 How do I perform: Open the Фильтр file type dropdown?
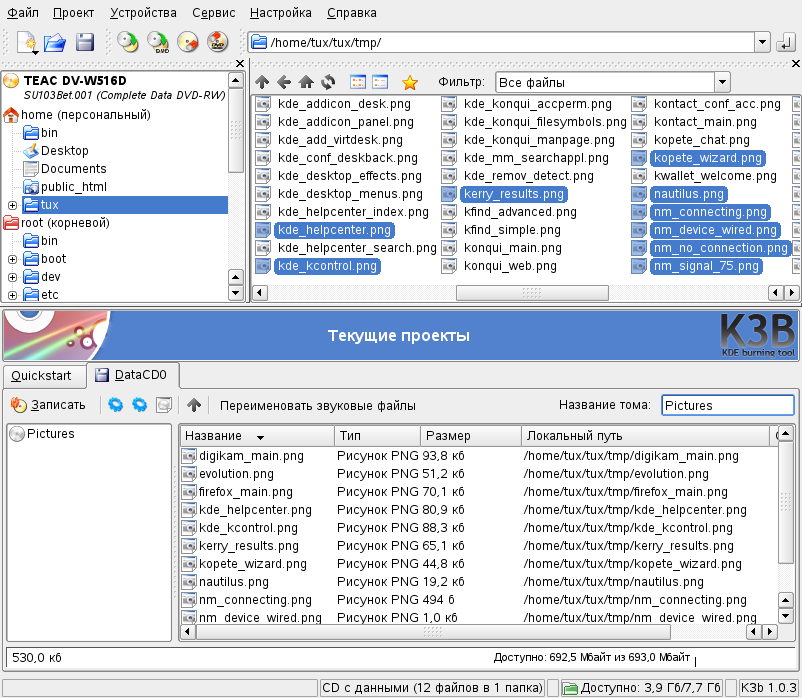[721, 82]
